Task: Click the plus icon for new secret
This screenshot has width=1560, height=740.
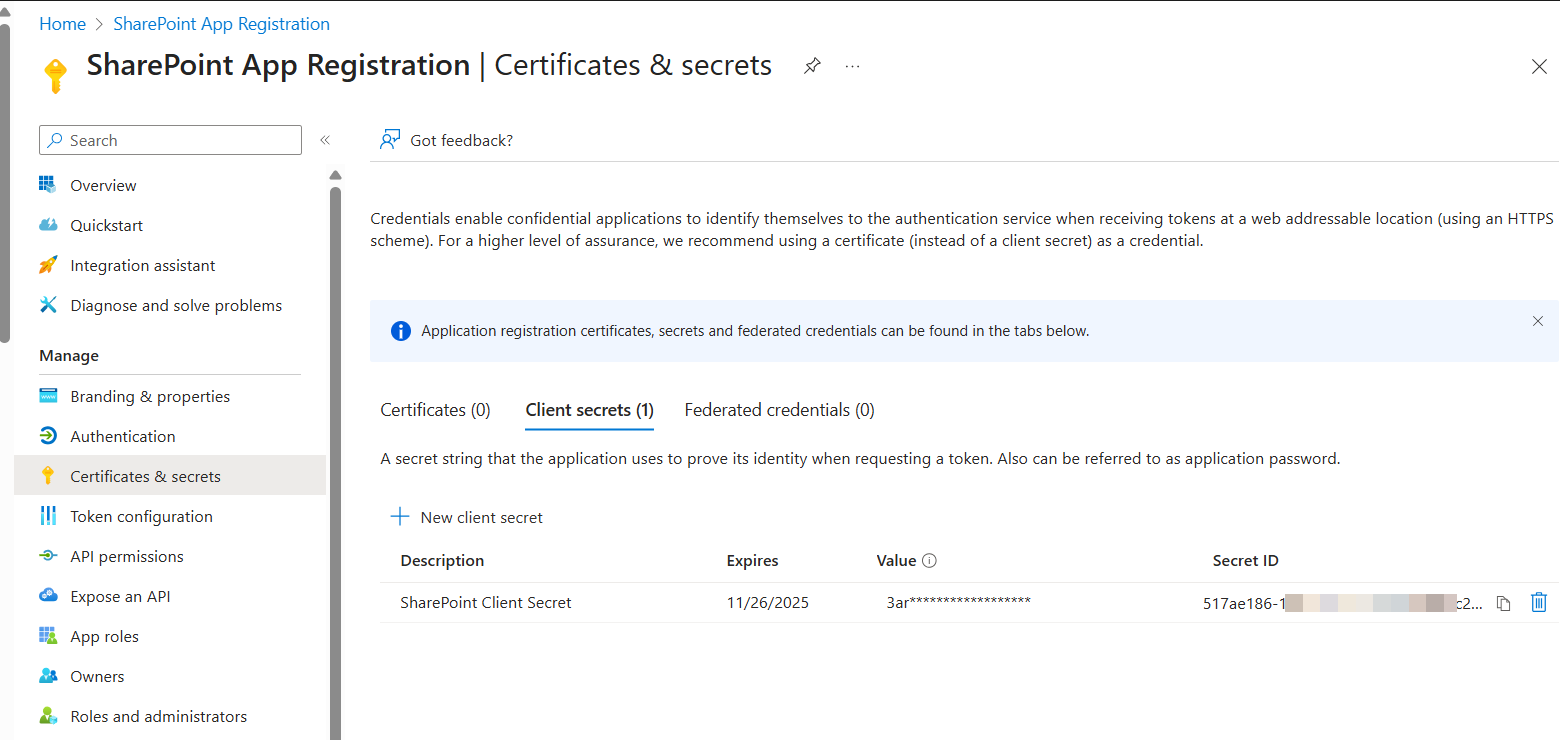Action: tap(400, 517)
